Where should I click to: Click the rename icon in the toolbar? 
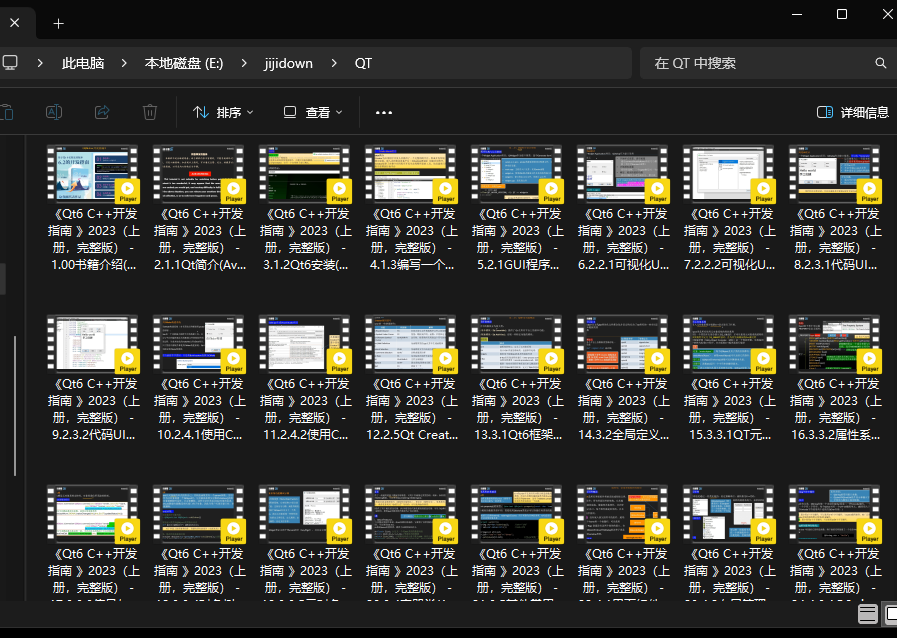(55, 112)
